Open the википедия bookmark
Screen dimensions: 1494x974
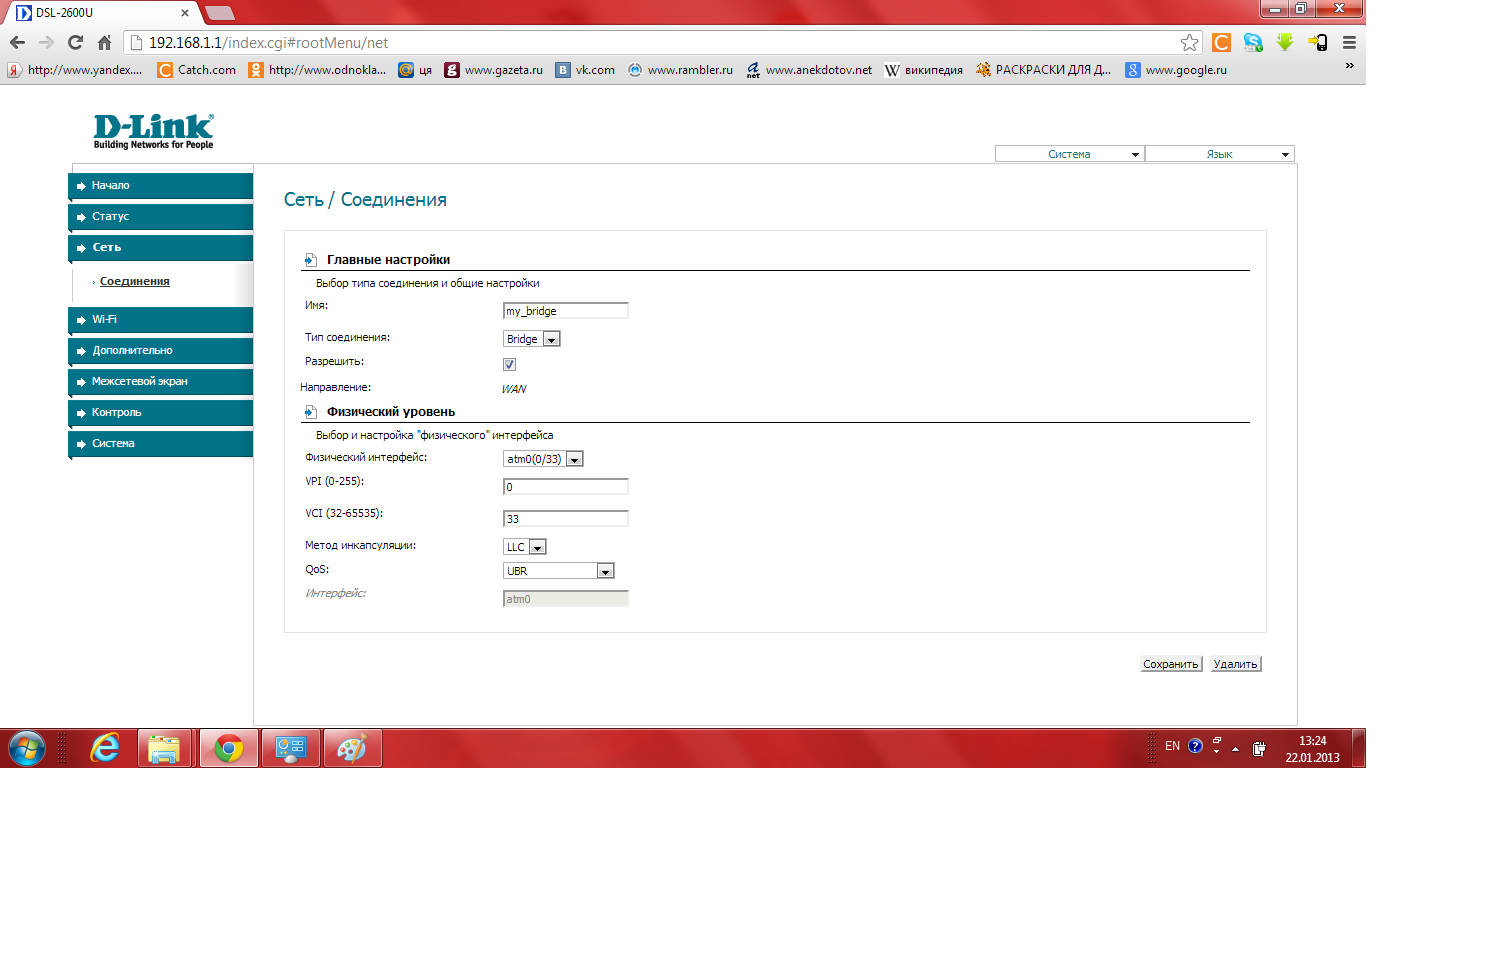point(924,70)
